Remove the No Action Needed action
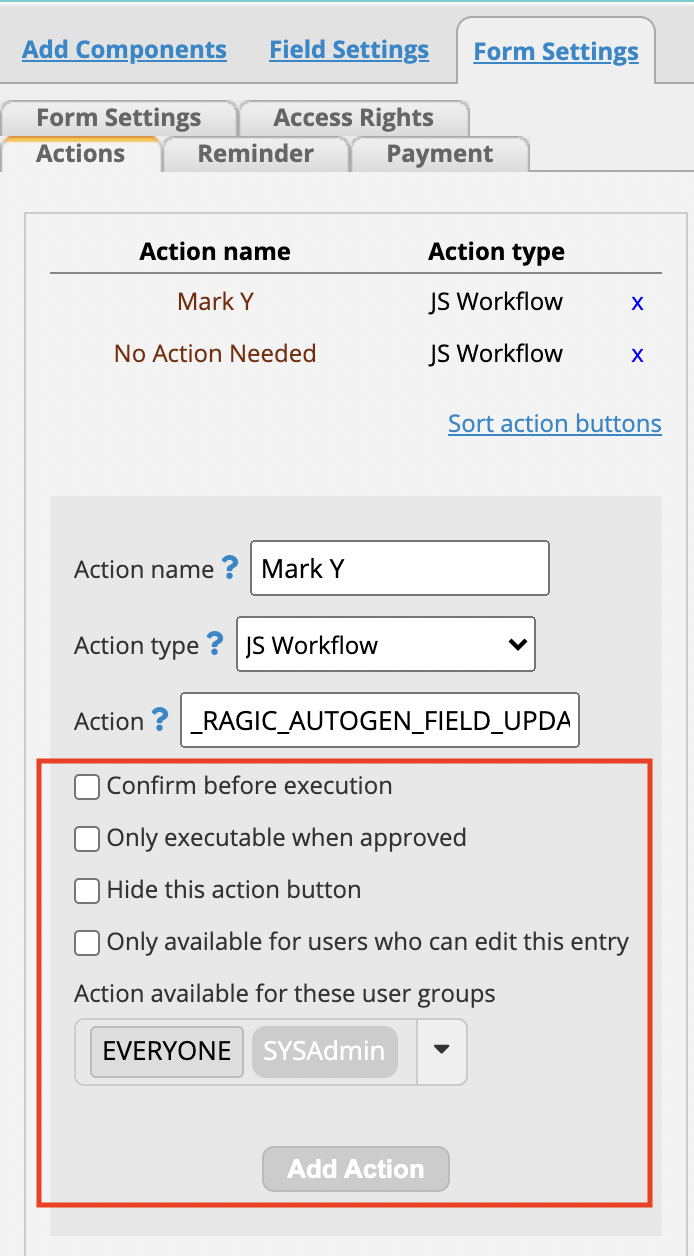The image size is (694, 1256). (637, 354)
